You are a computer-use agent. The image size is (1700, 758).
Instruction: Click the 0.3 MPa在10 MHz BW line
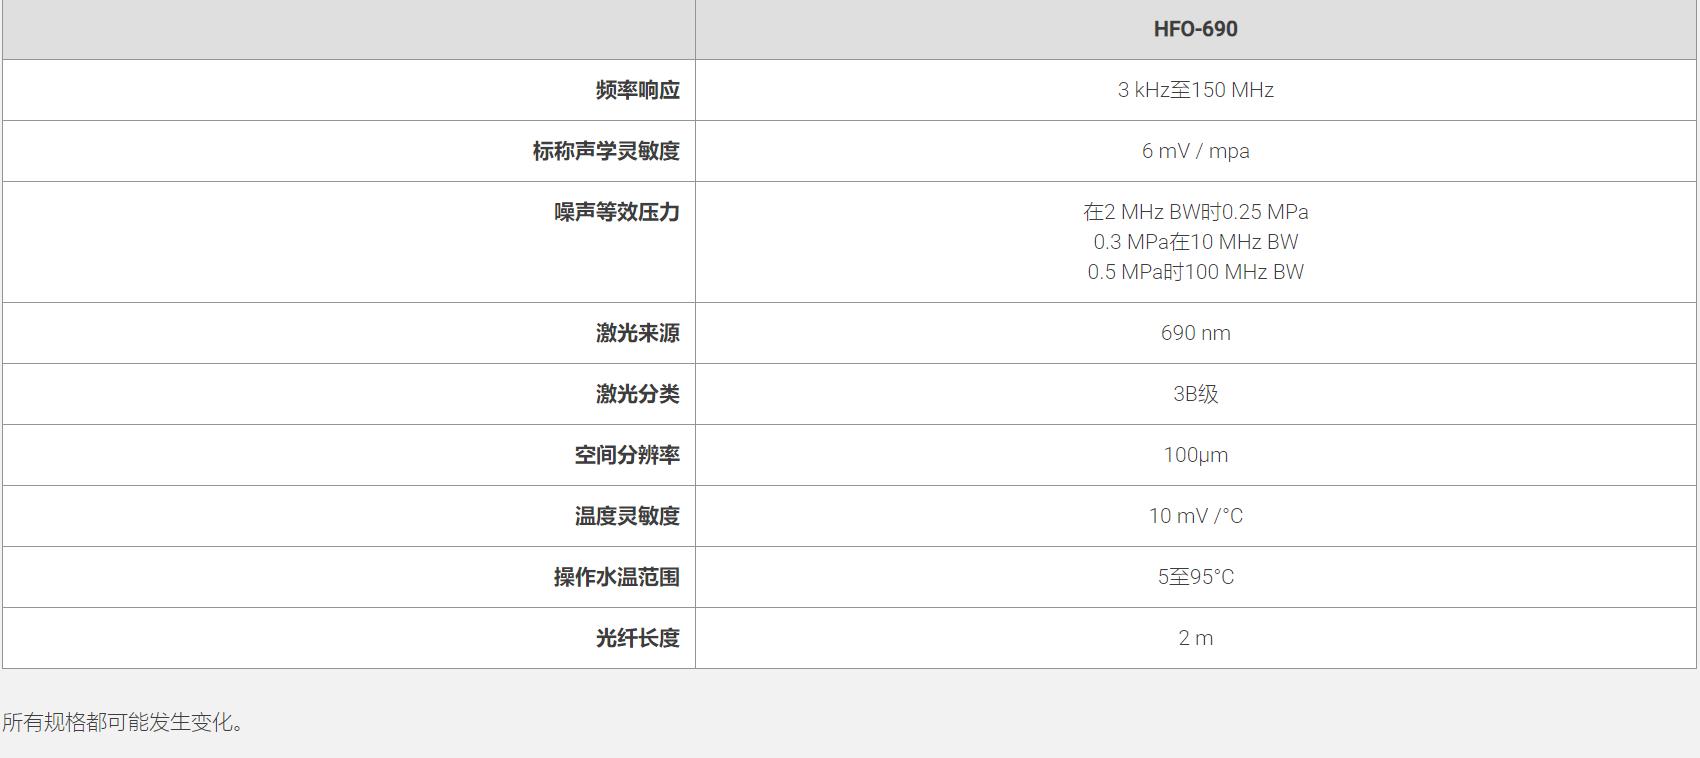click(x=1195, y=242)
